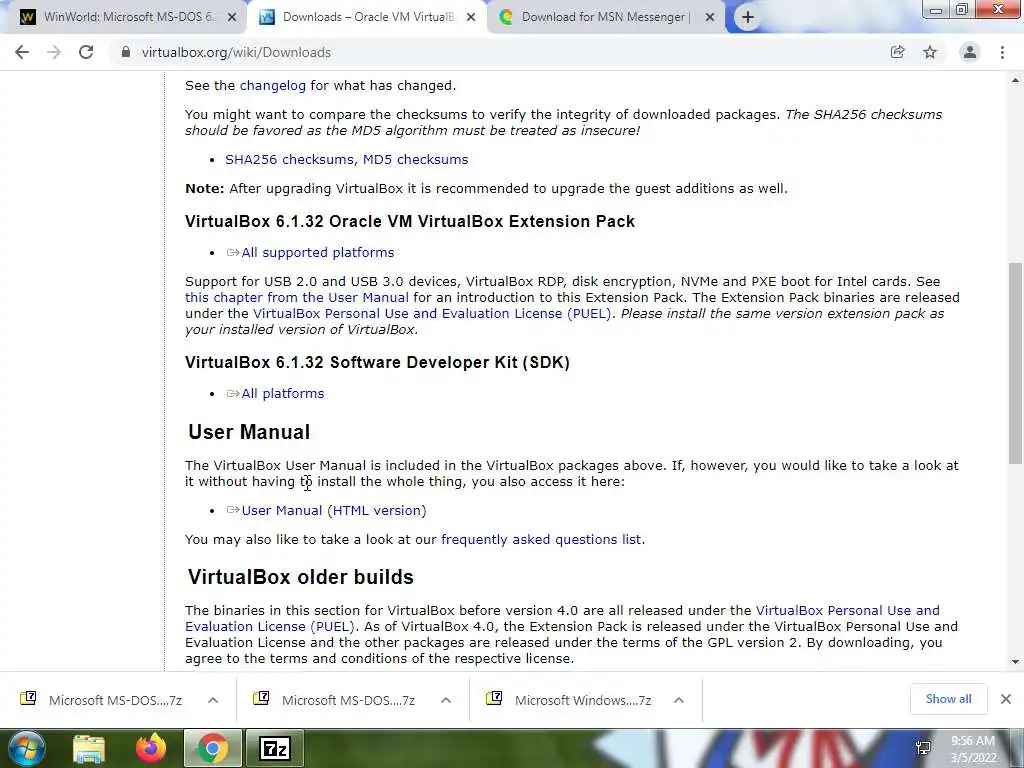Switch to Download for MSN Messenger tab
Viewport: 1024px width, 768px height.
pyautogui.click(x=605, y=18)
